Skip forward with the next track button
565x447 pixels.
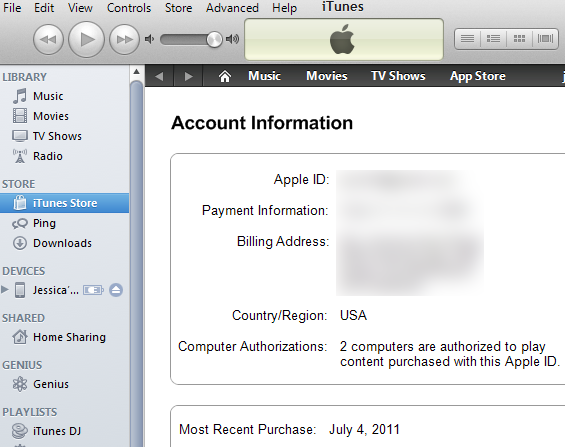coord(124,39)
